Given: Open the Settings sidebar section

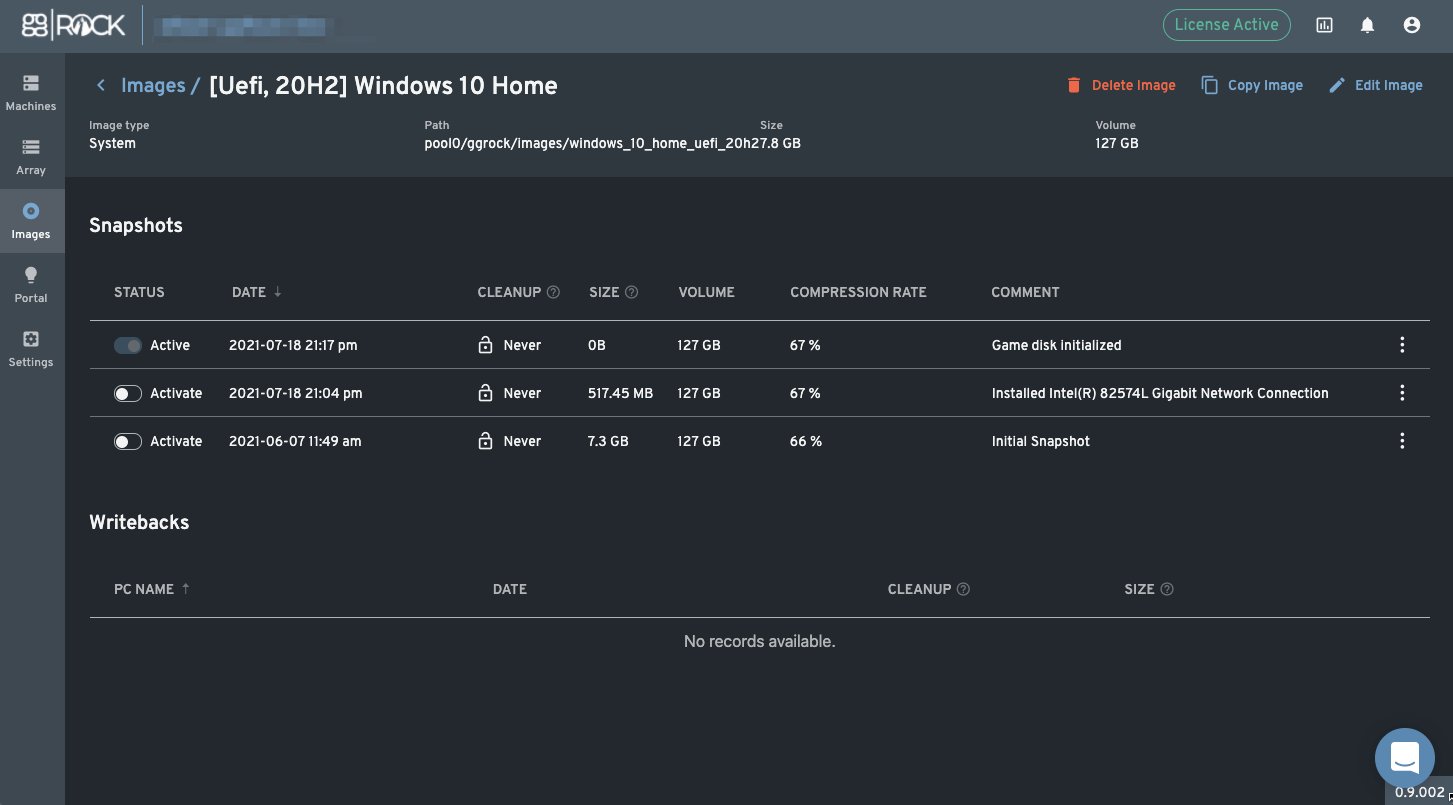Looking at the screenshot, I should [x=31, y=350].
